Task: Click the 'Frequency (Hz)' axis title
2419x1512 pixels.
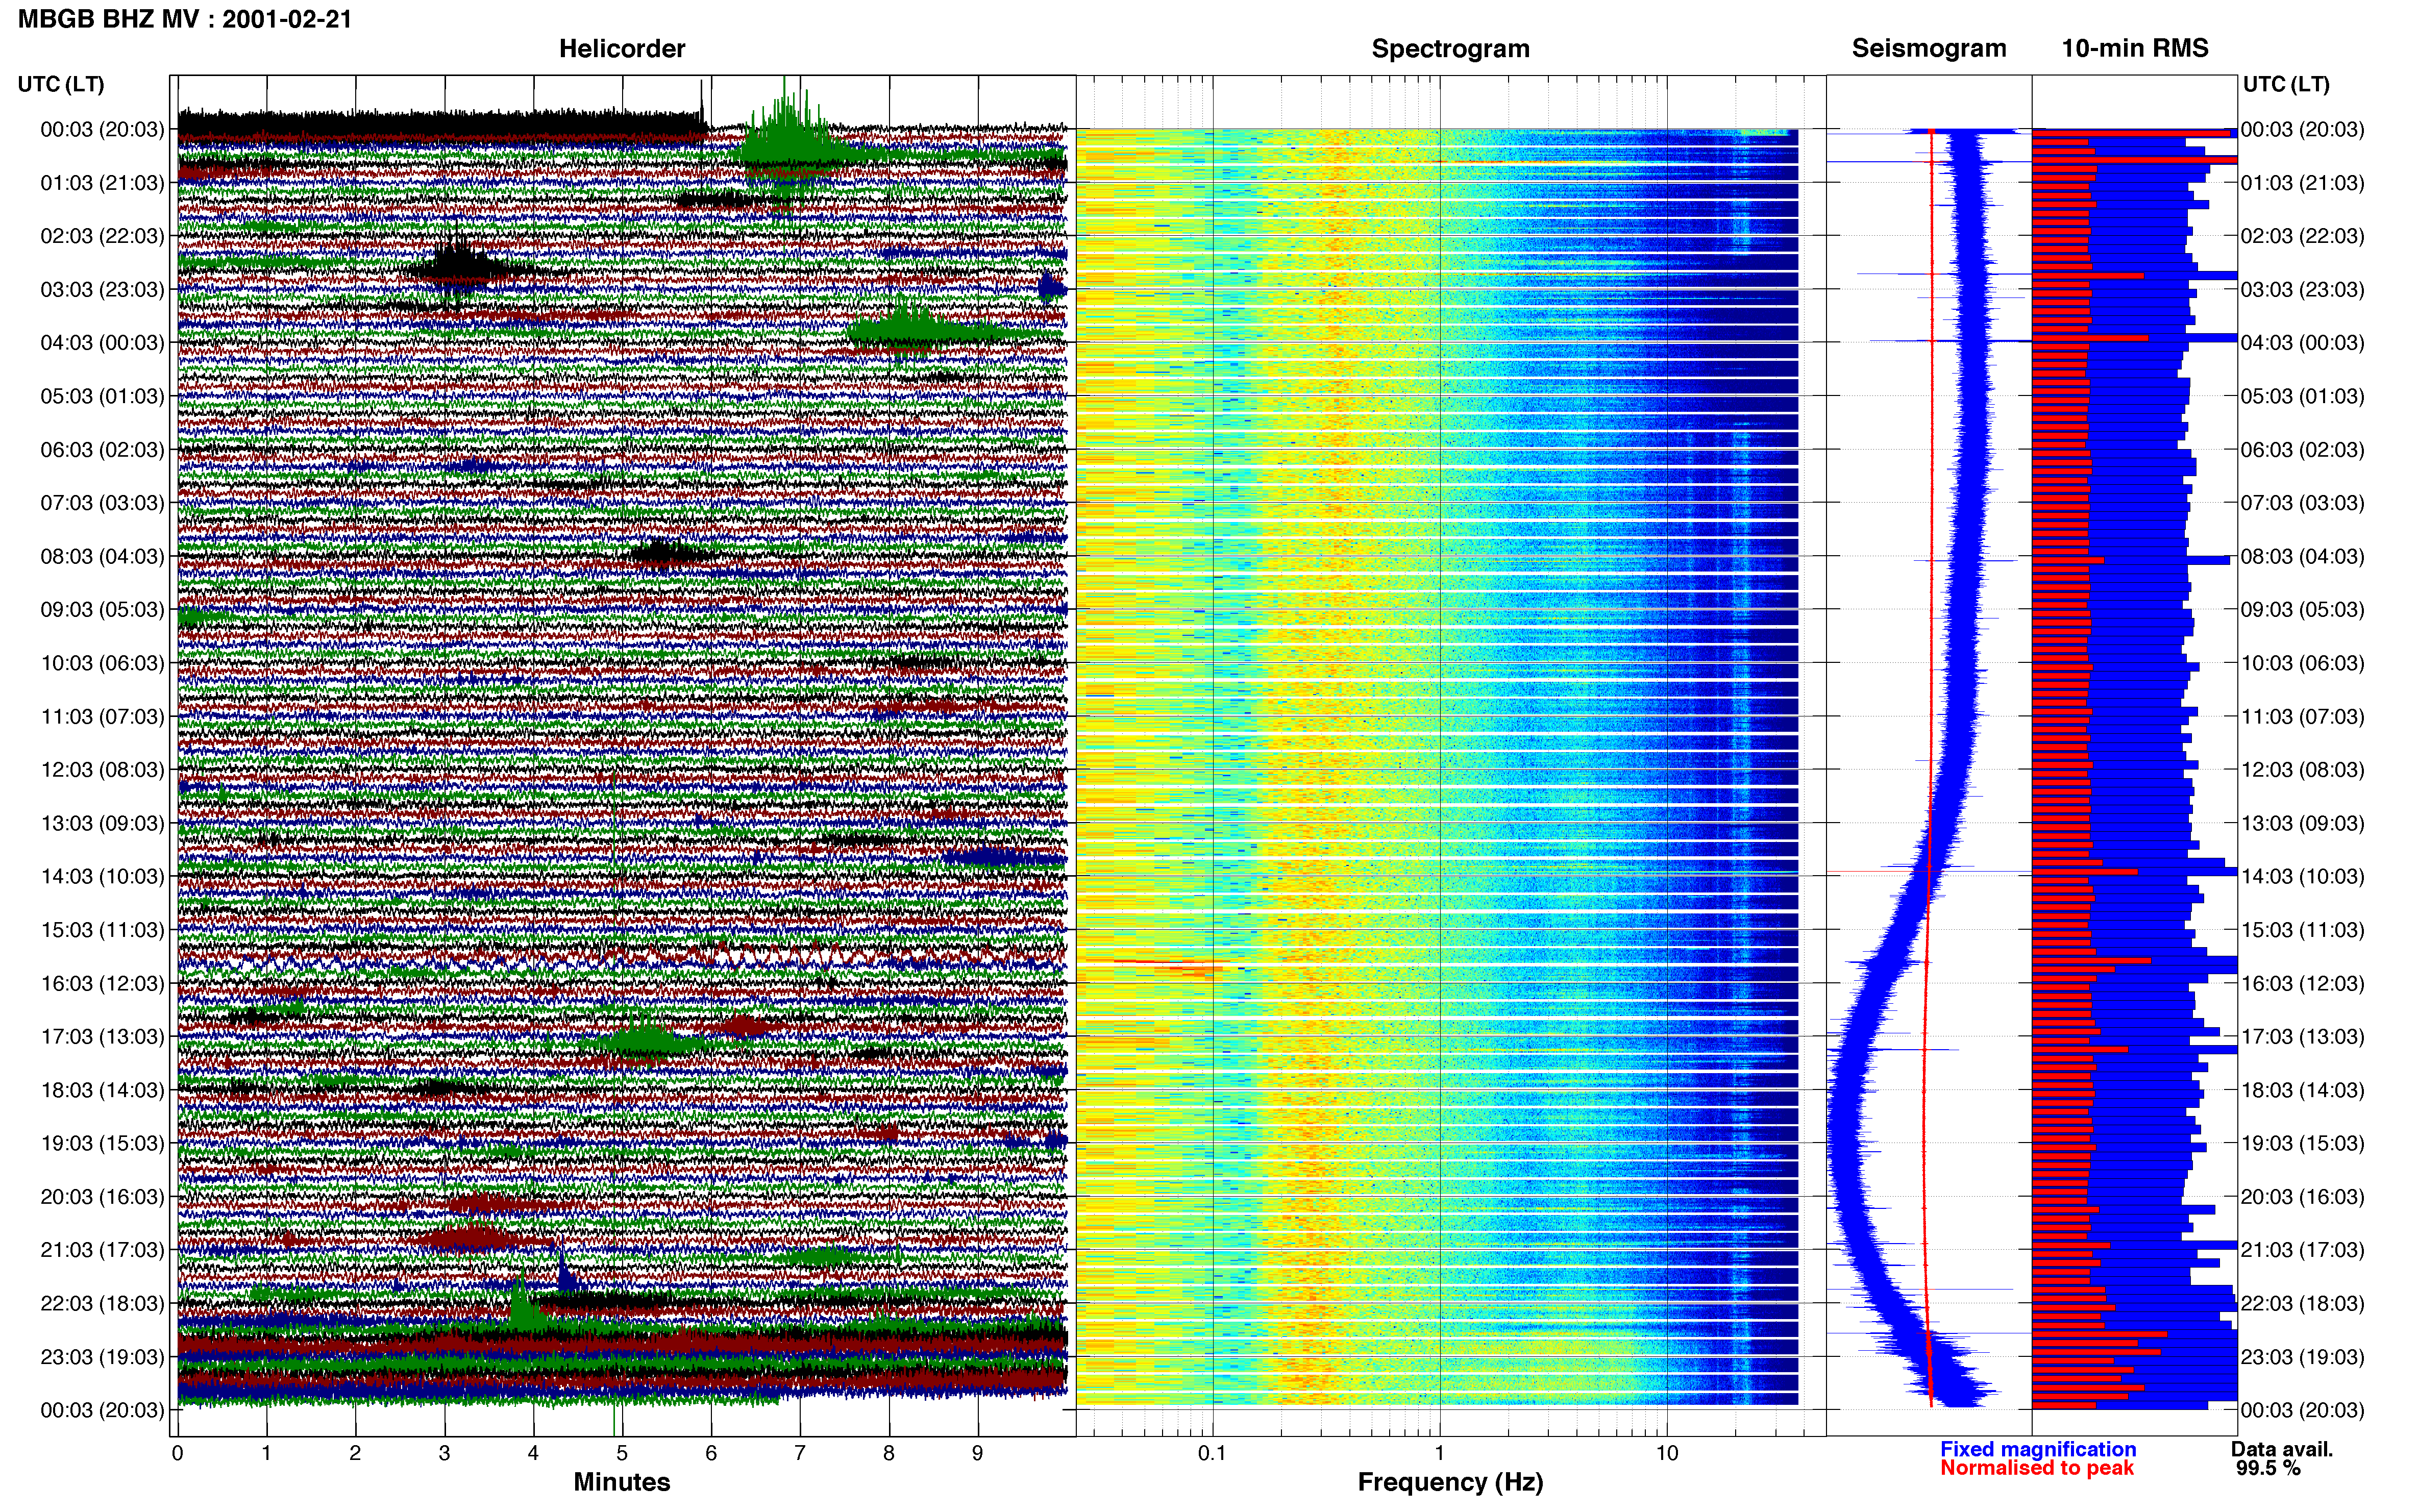Action: 1450,1483
